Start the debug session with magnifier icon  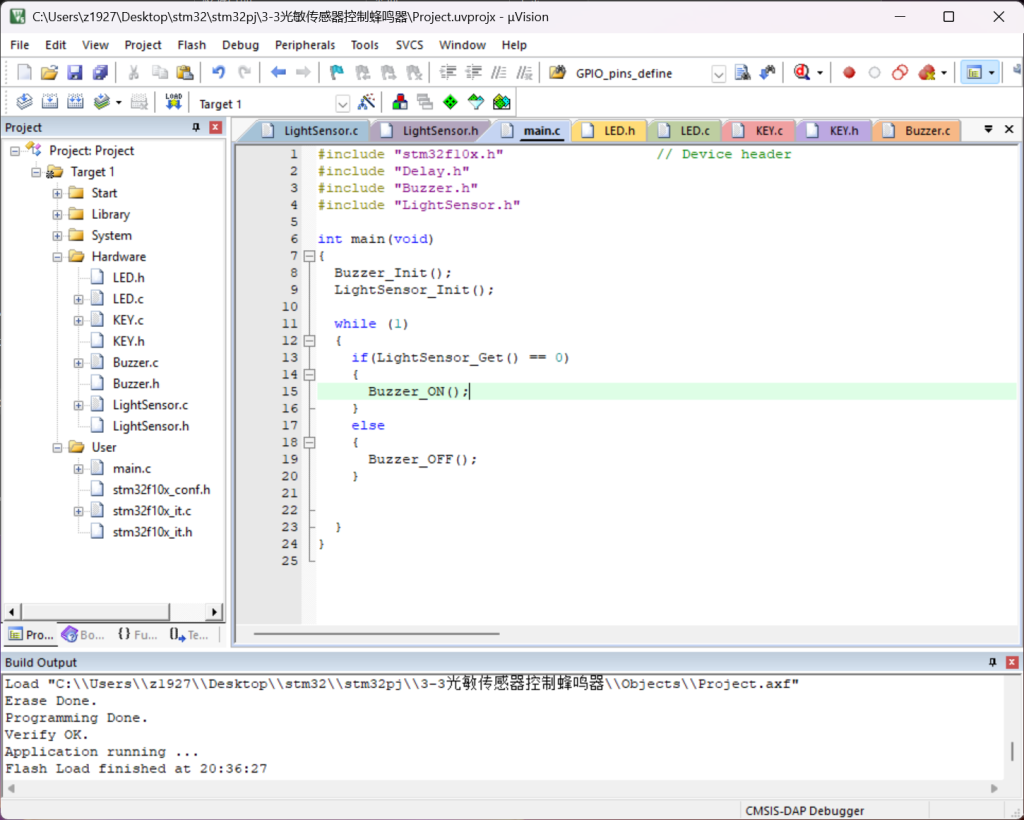point(802,73)
